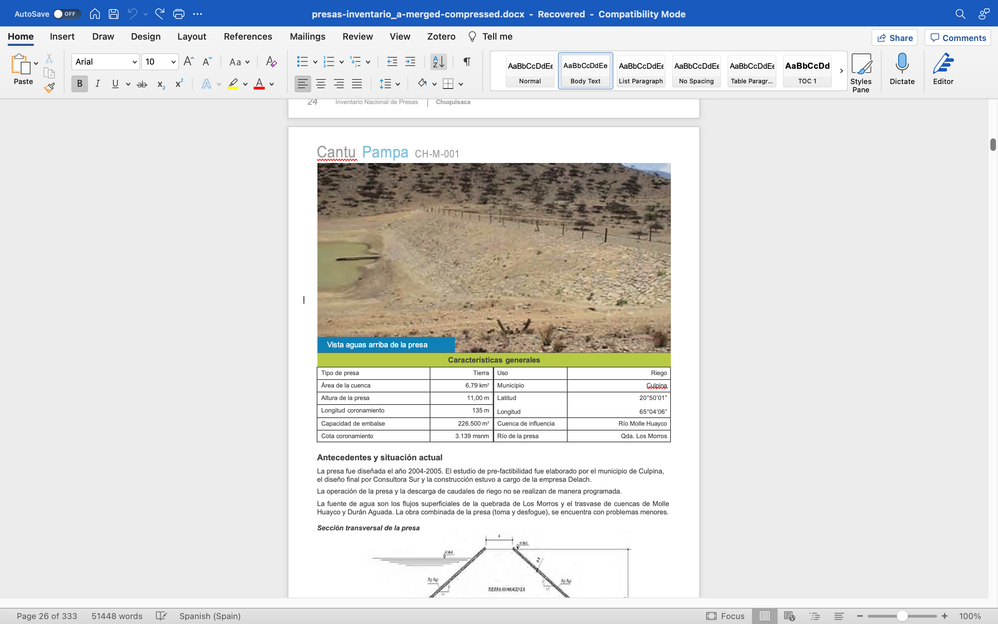Apply subscript formatting
Screen dimensions: 998x624
pos(161,84)
